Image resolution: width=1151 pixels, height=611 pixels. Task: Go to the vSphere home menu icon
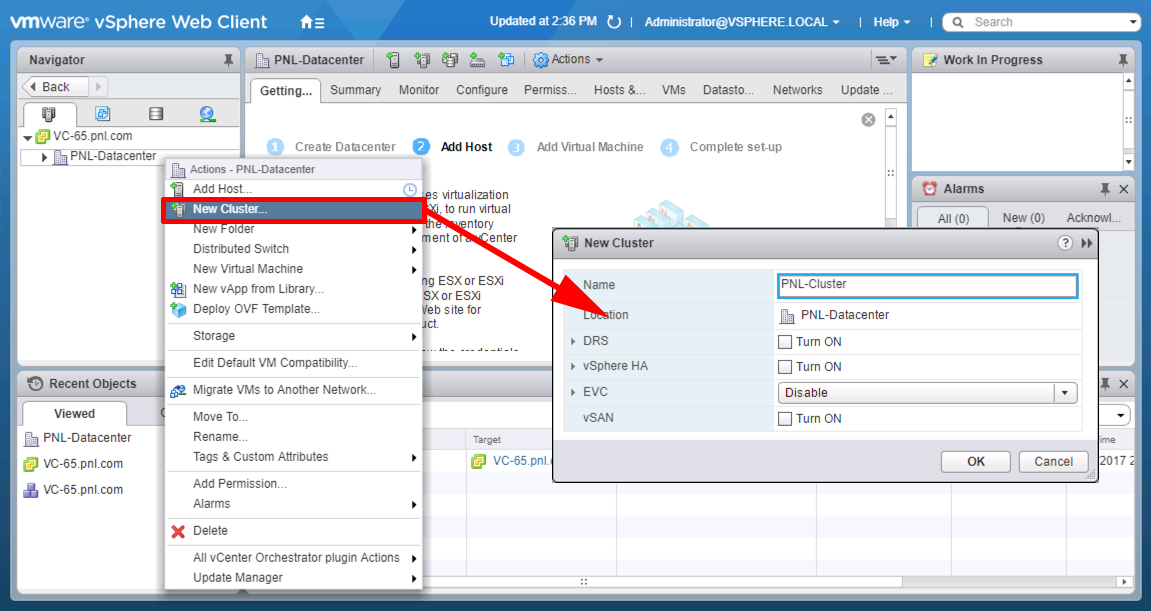(x=312, y=22)
